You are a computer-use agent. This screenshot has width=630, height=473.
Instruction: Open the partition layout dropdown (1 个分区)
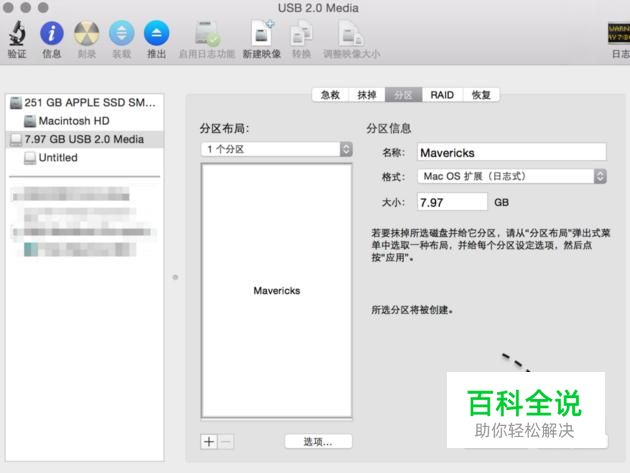(x=276, y=149)
